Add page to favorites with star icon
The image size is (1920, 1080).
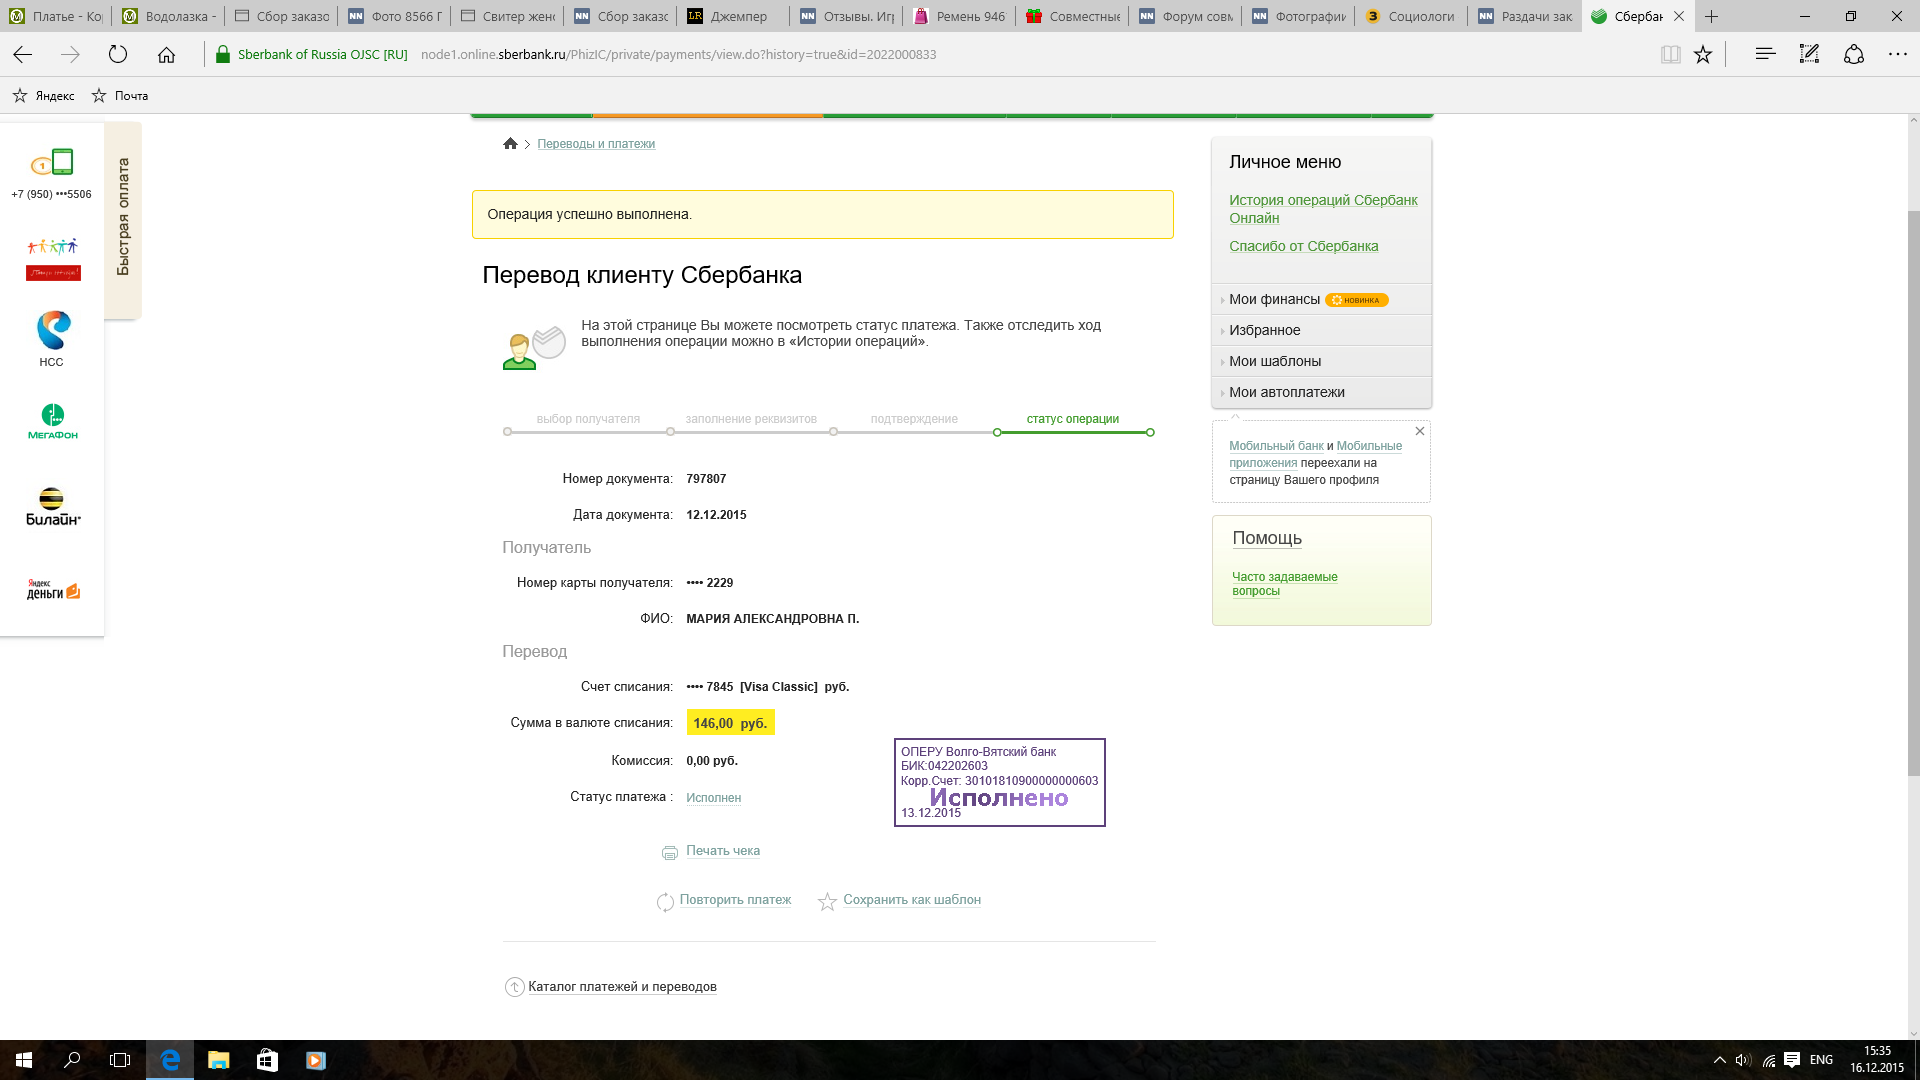[1703, 55]
